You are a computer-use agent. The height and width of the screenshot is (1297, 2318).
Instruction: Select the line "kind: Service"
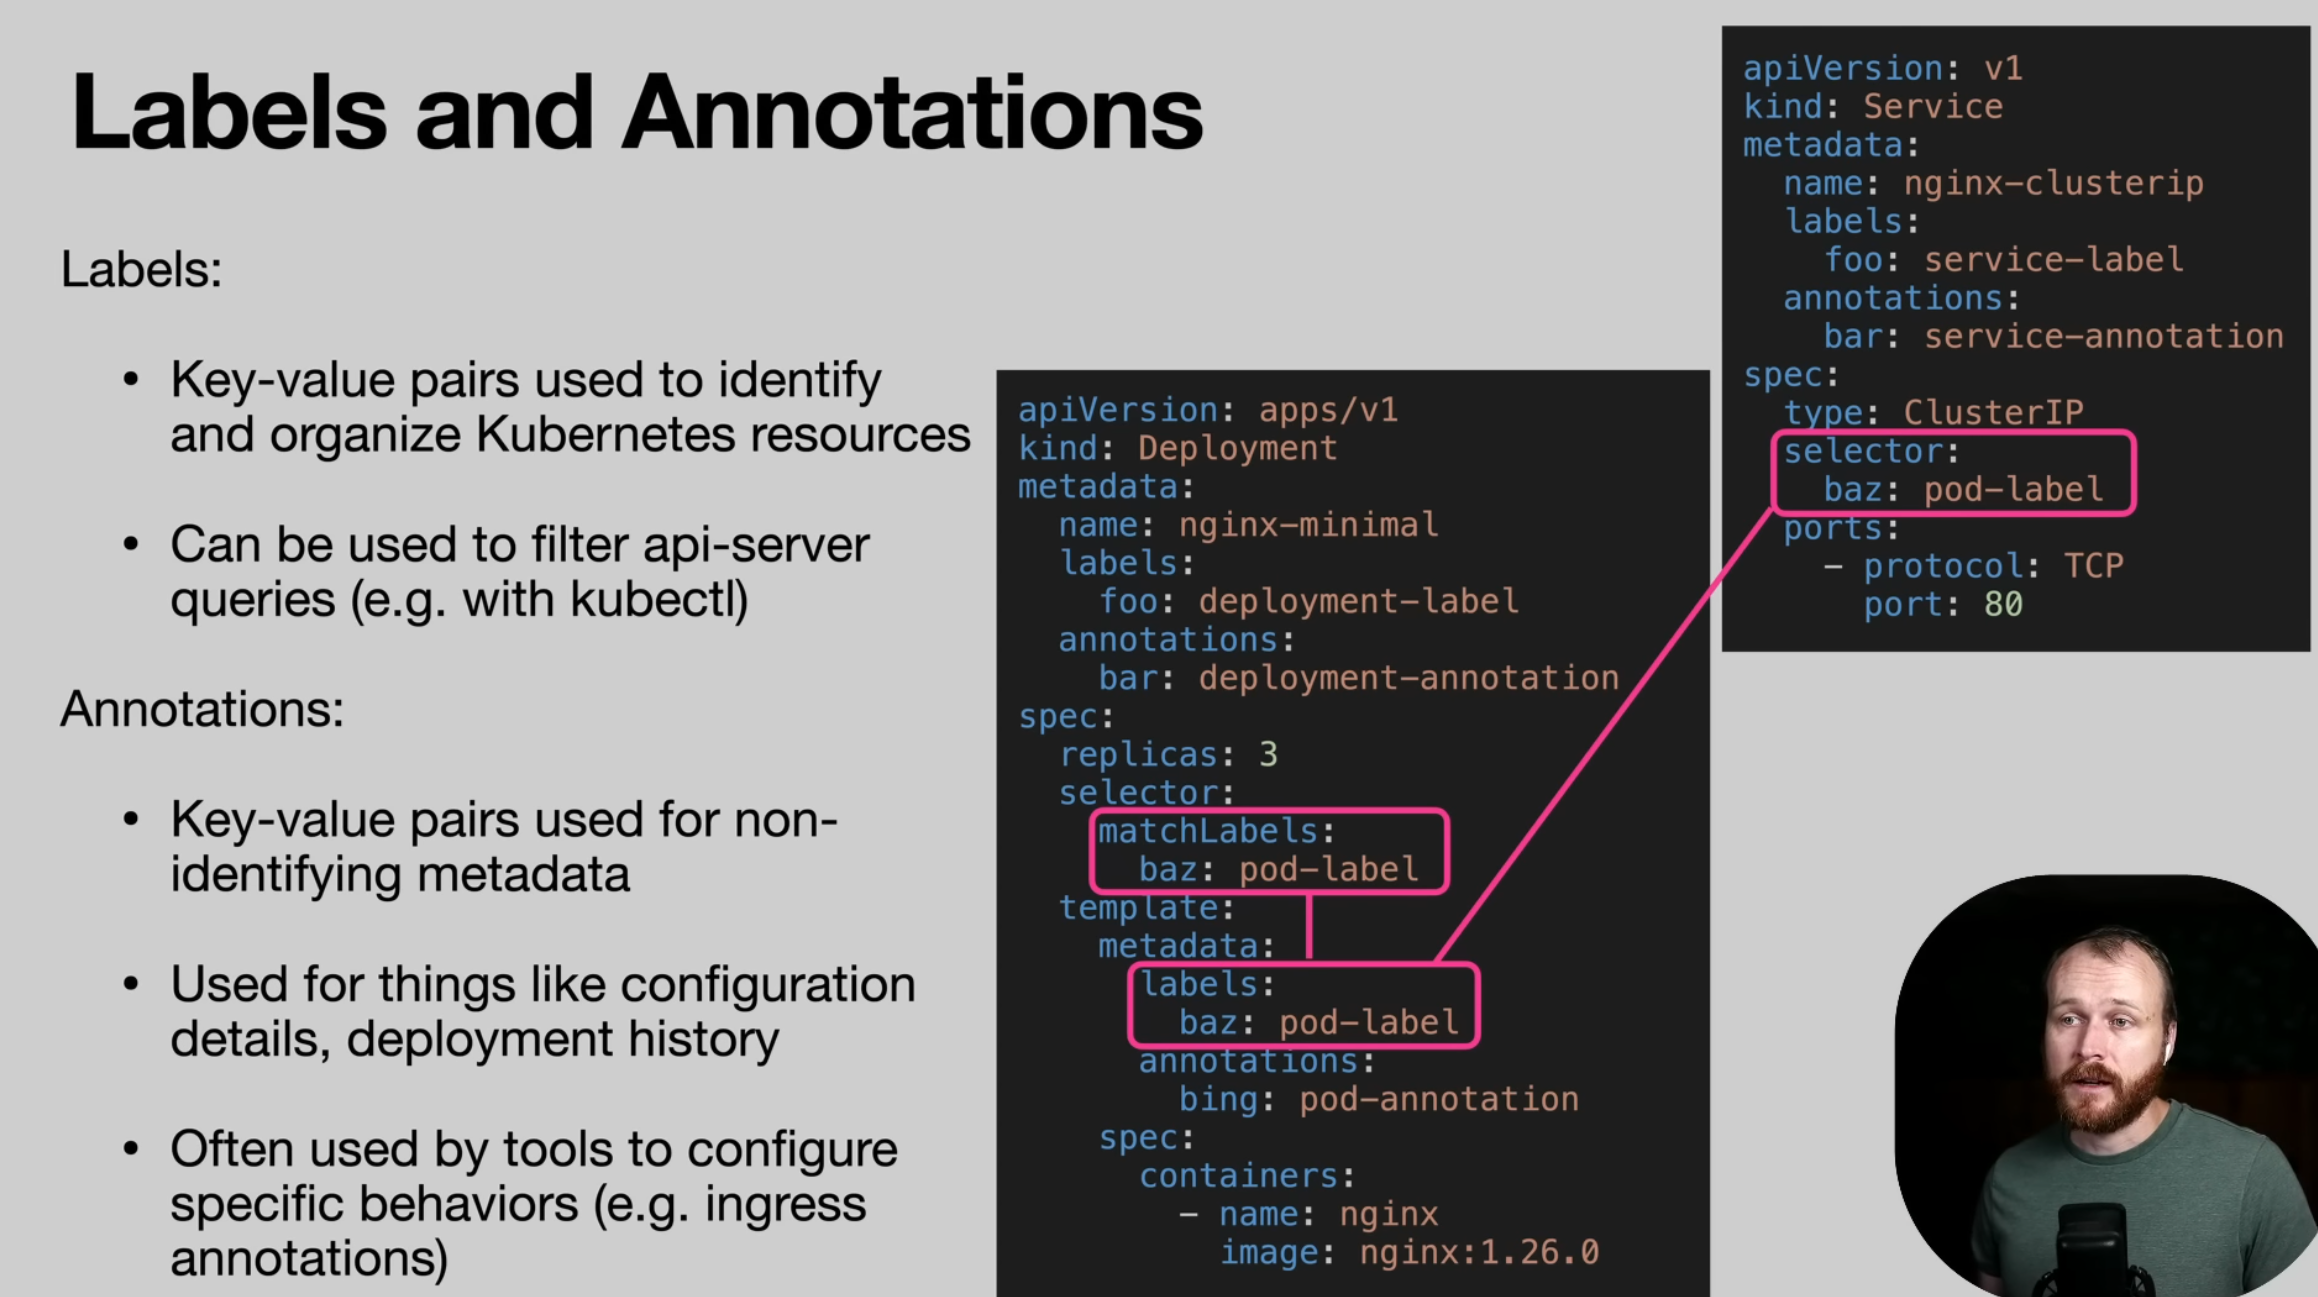click(1873, 106)
